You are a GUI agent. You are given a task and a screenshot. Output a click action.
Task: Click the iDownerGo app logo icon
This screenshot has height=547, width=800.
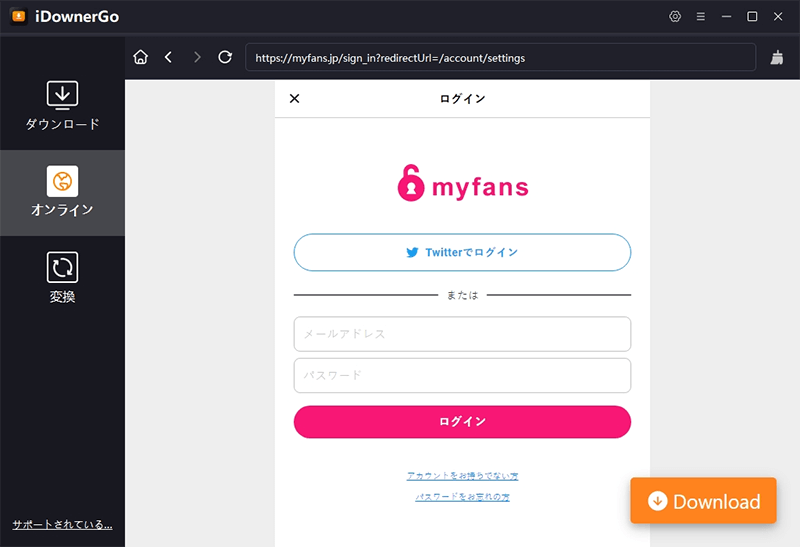19,16
